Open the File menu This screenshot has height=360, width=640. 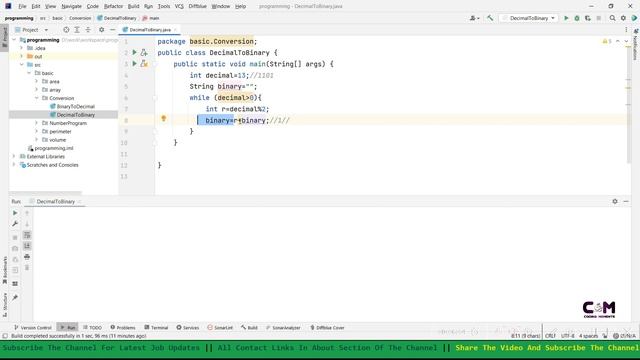click(22, 6)
